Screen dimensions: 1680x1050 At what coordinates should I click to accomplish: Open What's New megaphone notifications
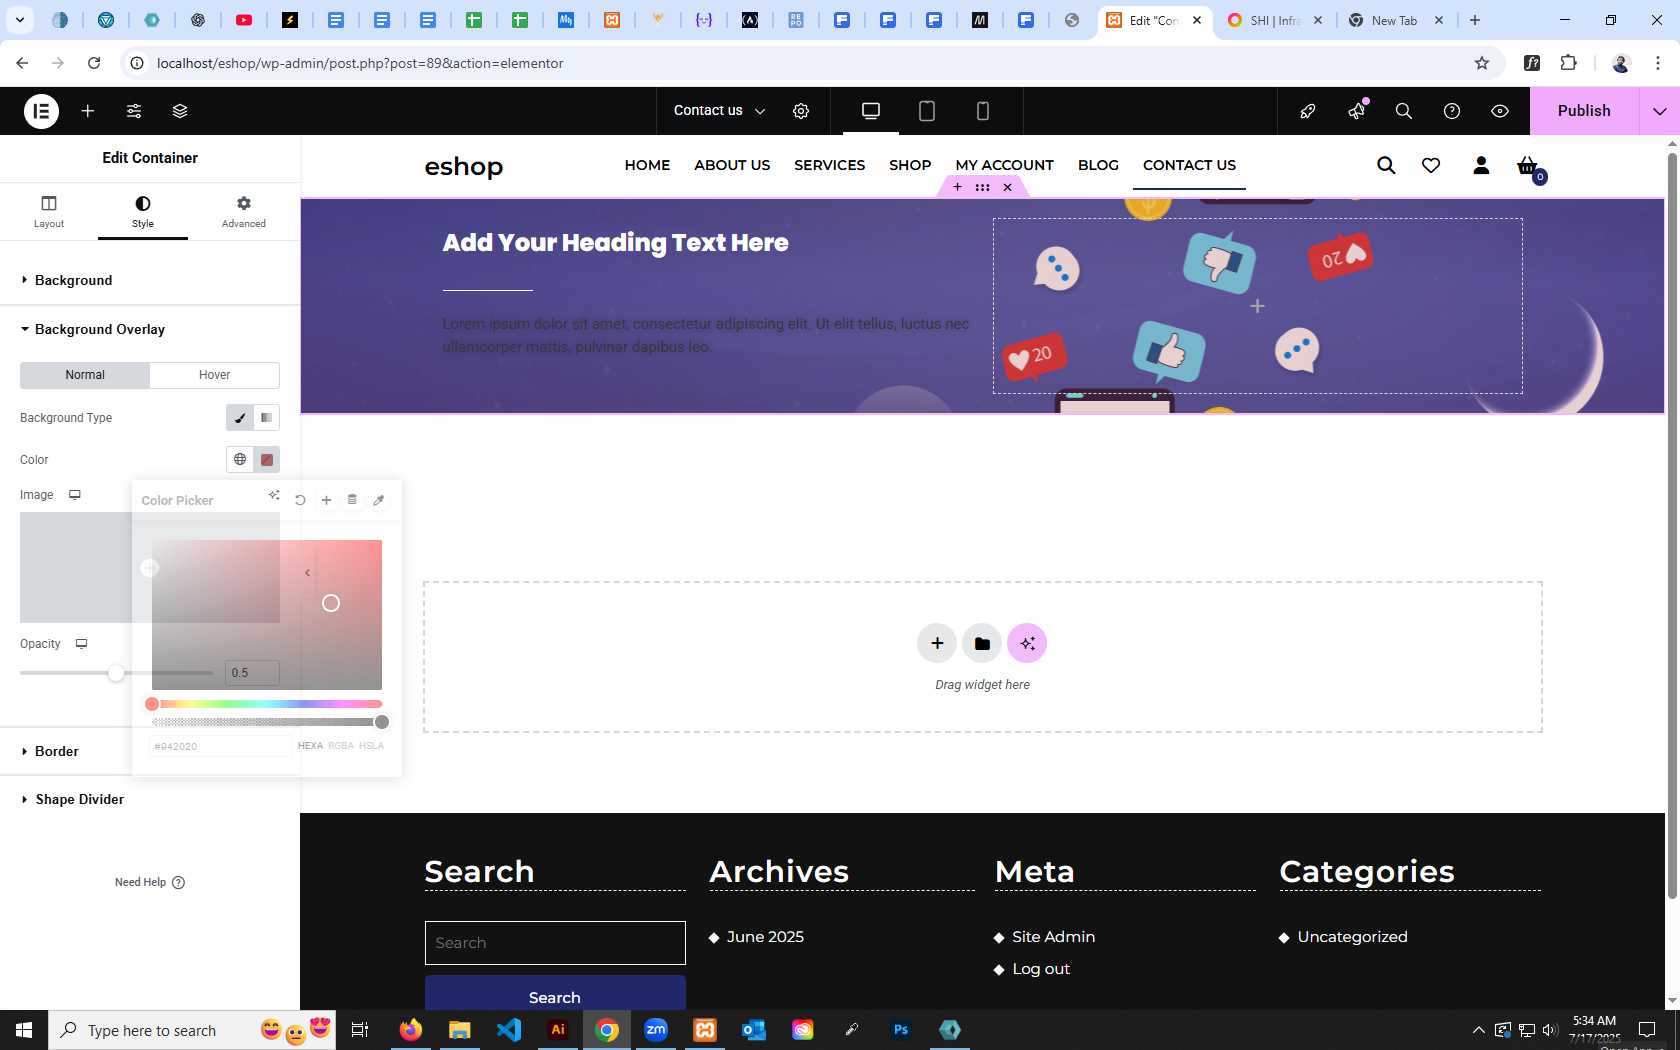click(x=1356, y=111)
